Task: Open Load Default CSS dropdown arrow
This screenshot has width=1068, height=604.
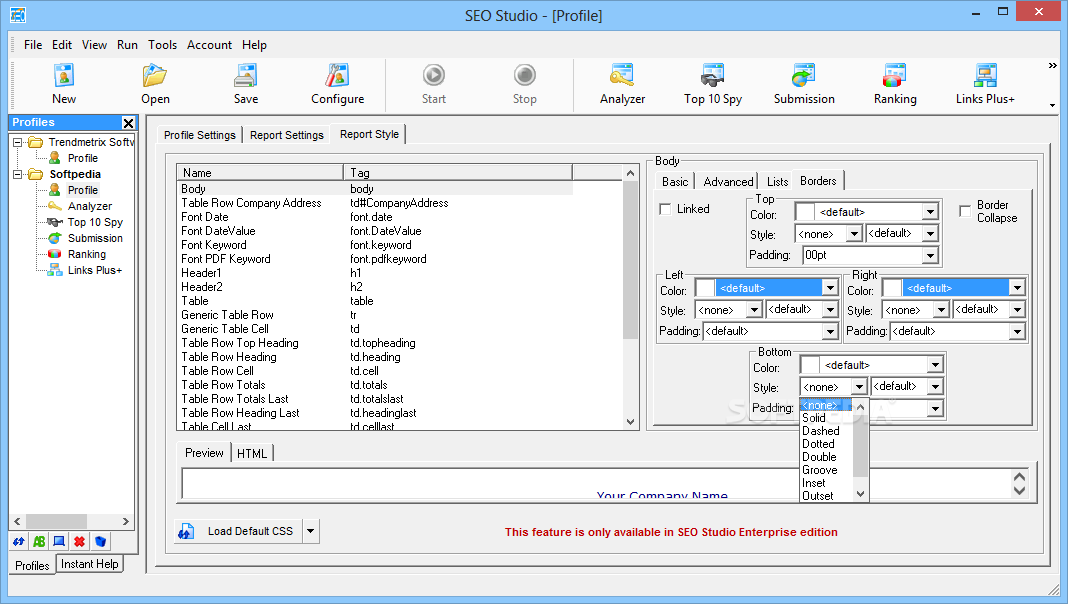Action: [311, 531]
